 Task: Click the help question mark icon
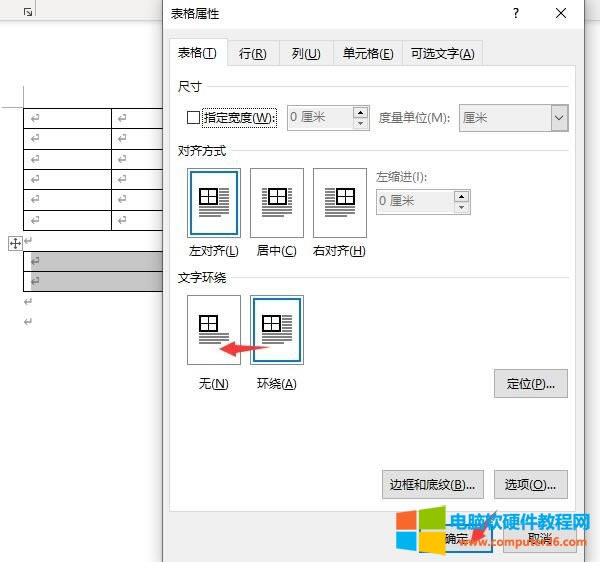516,13
